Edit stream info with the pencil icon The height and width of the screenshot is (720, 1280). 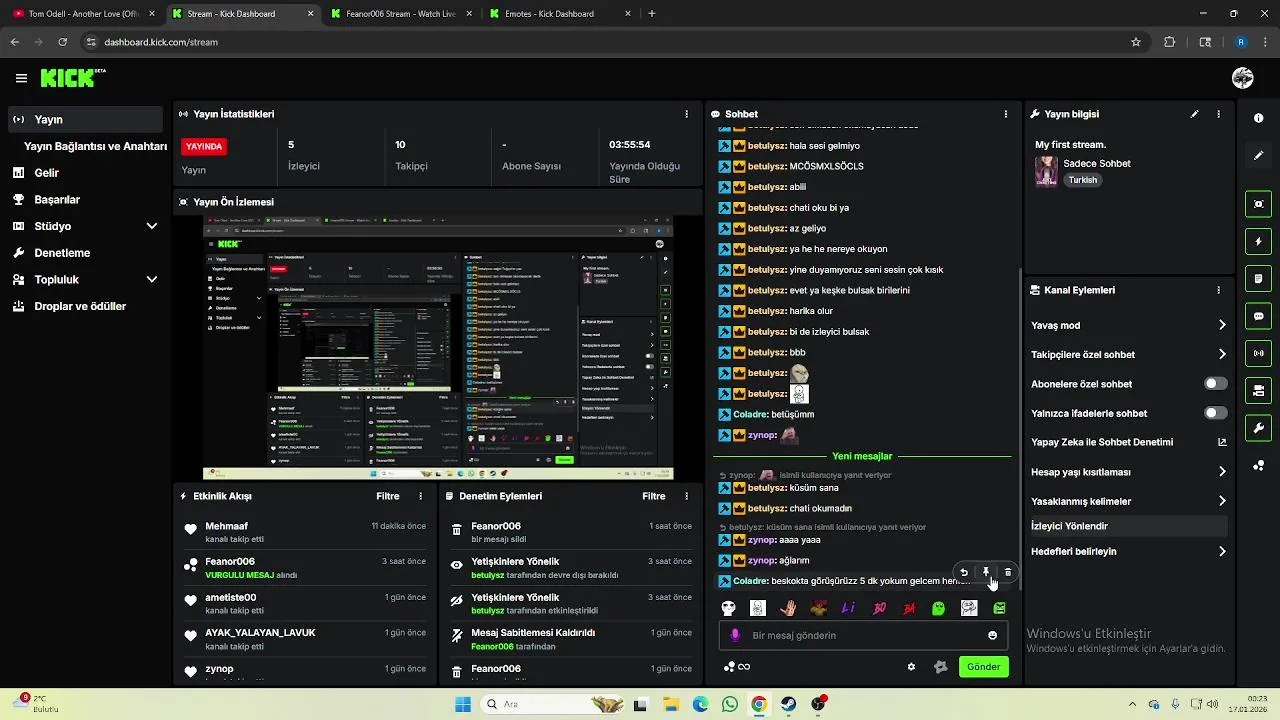(x=1194, y=114)
